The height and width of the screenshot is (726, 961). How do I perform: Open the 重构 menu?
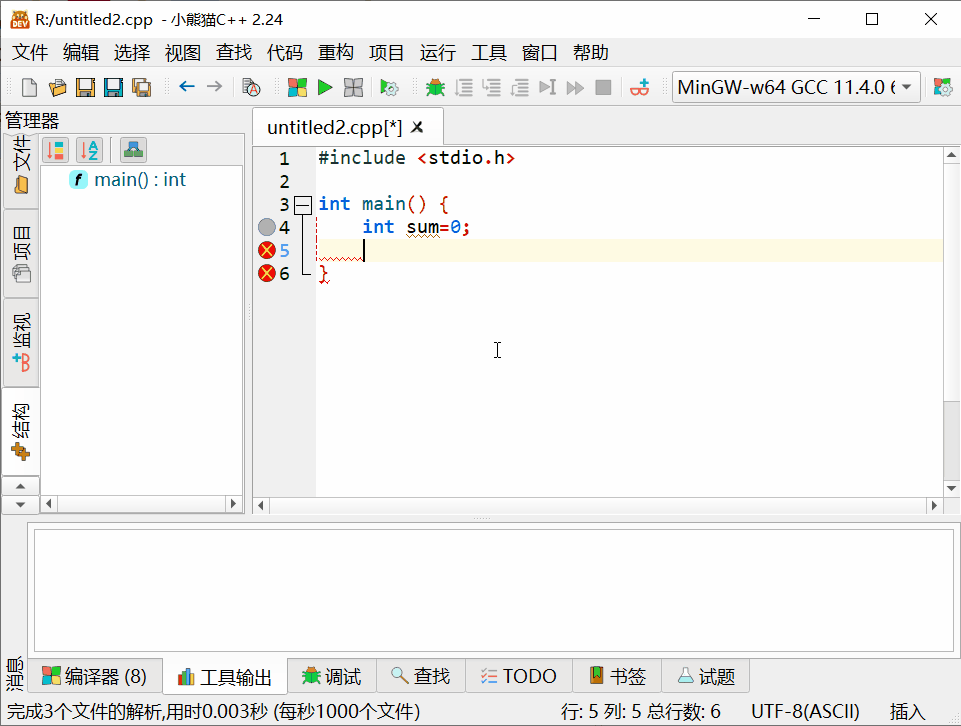pyautogui.click(x=335, y=53)
